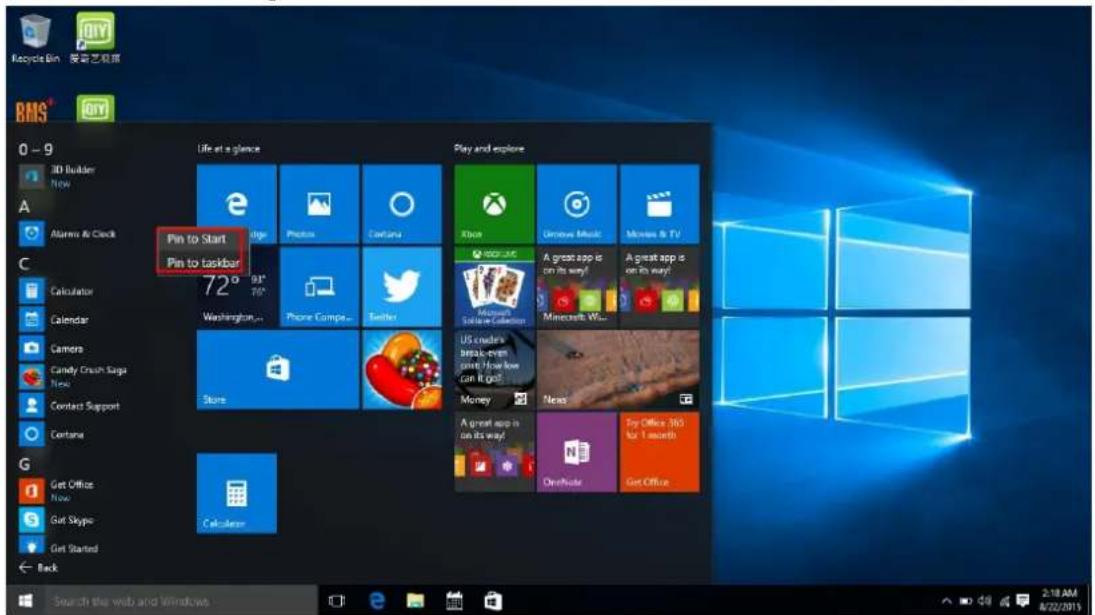The height and width of the screenshot is (615, 1095).
Task: Open the Candy Crush Saga tile
Action: (402, 369)
